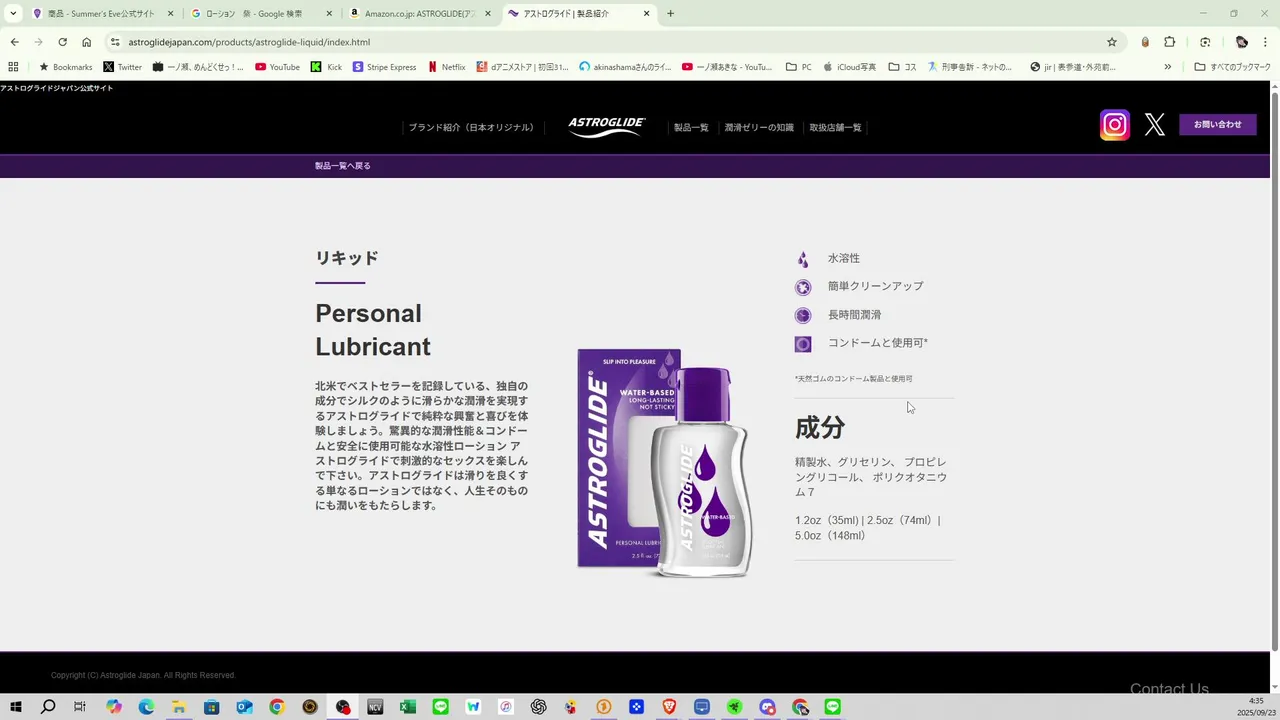Open Windows search from taskbar
The width and height of the screenshot is (1280, 720).
click(48, 707)
